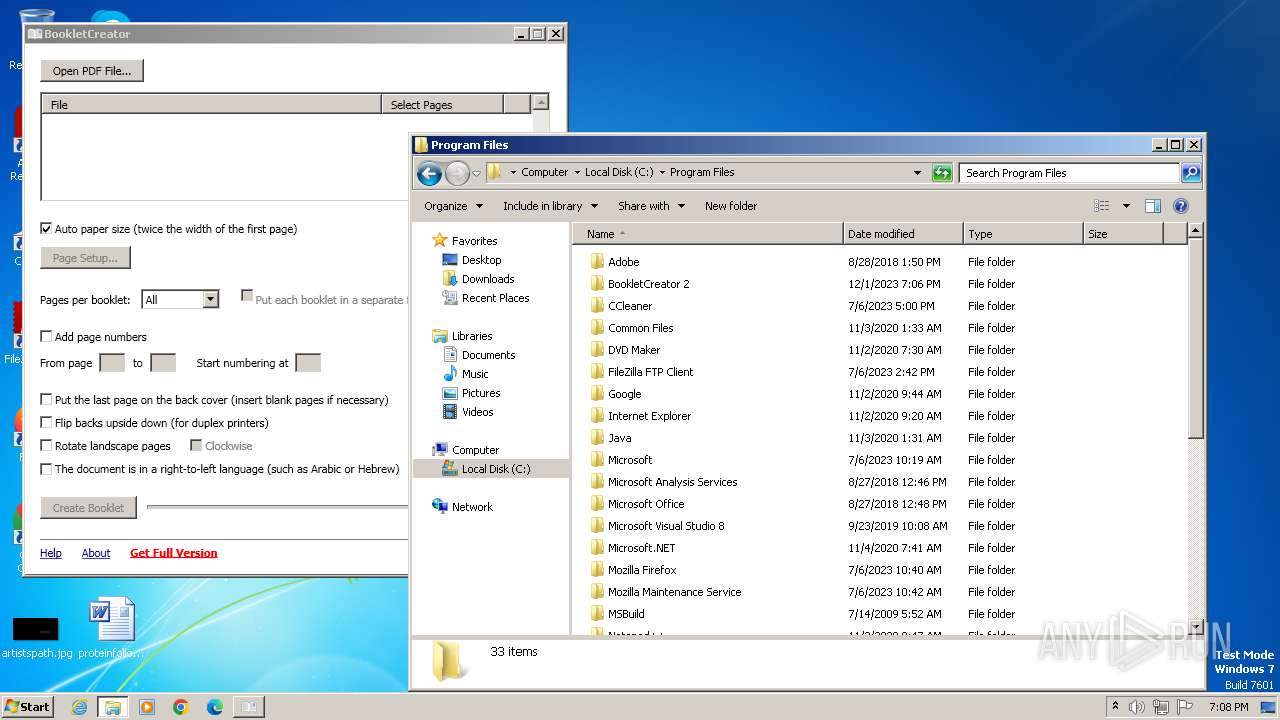Check Put the last page on back cover

click(x=46, y=400)
